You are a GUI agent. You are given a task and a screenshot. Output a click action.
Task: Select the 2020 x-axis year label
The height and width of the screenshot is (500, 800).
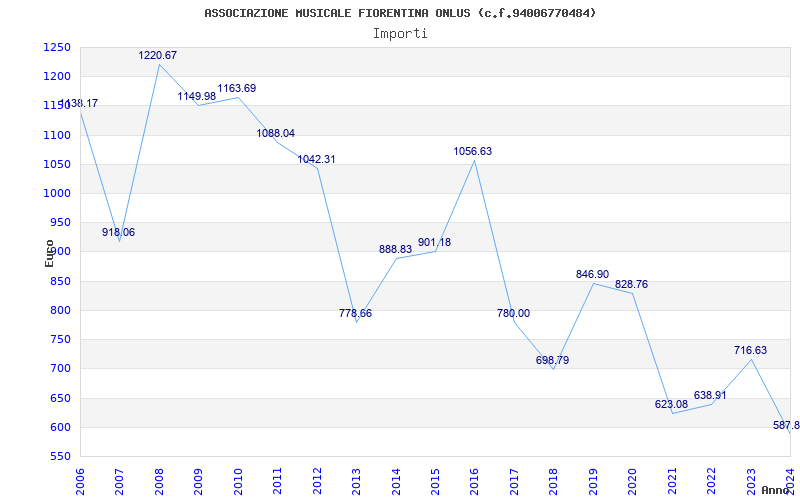pos(633,482)
